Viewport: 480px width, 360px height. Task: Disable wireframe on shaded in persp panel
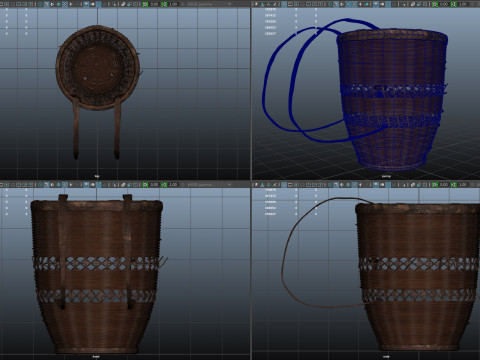point(348,4)
